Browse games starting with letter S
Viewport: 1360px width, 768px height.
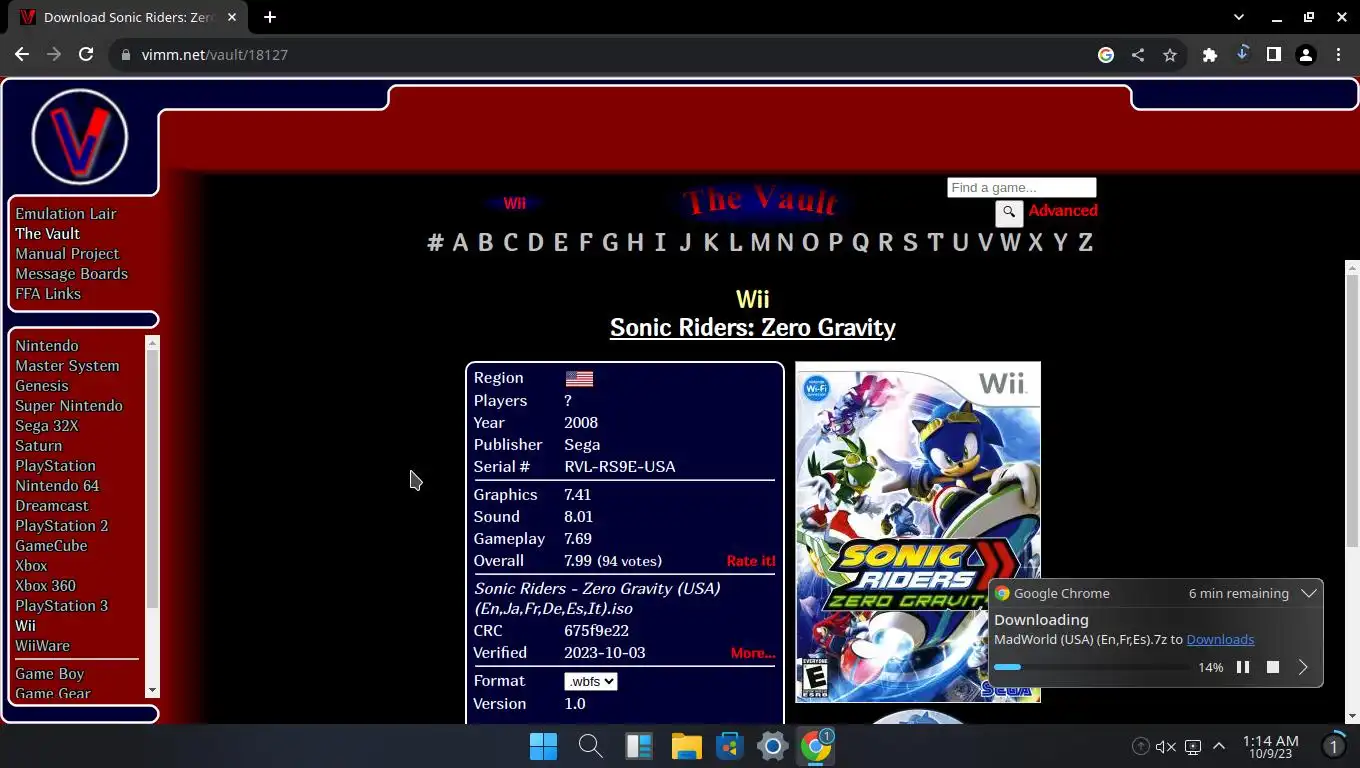910,242
